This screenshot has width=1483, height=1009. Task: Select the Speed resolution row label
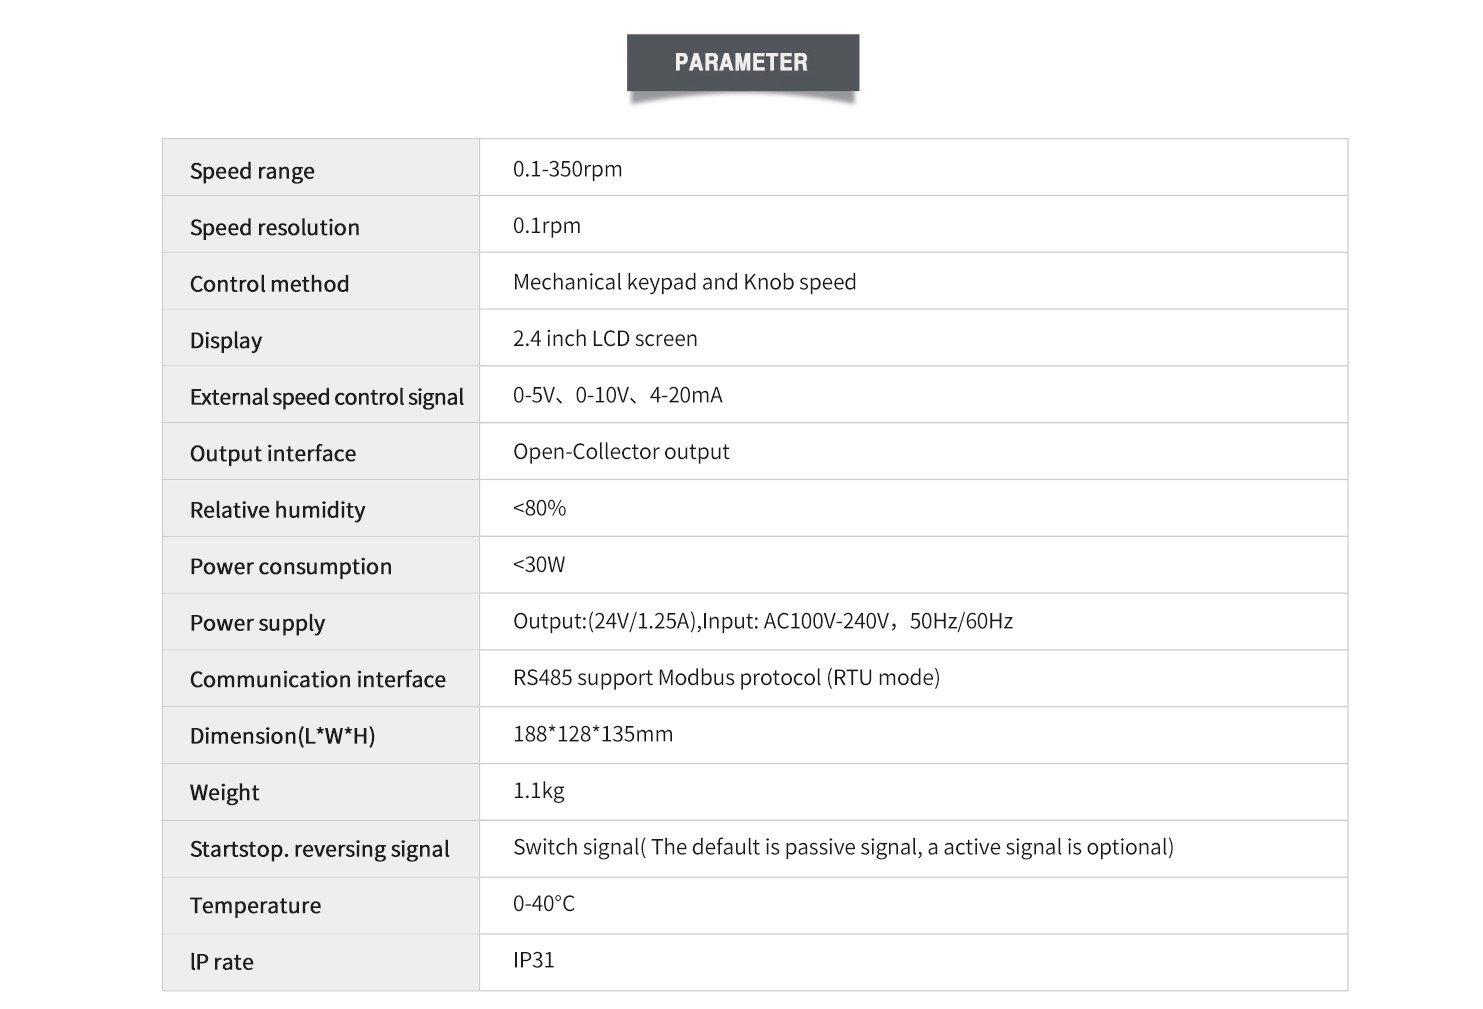tap(274, 228)
